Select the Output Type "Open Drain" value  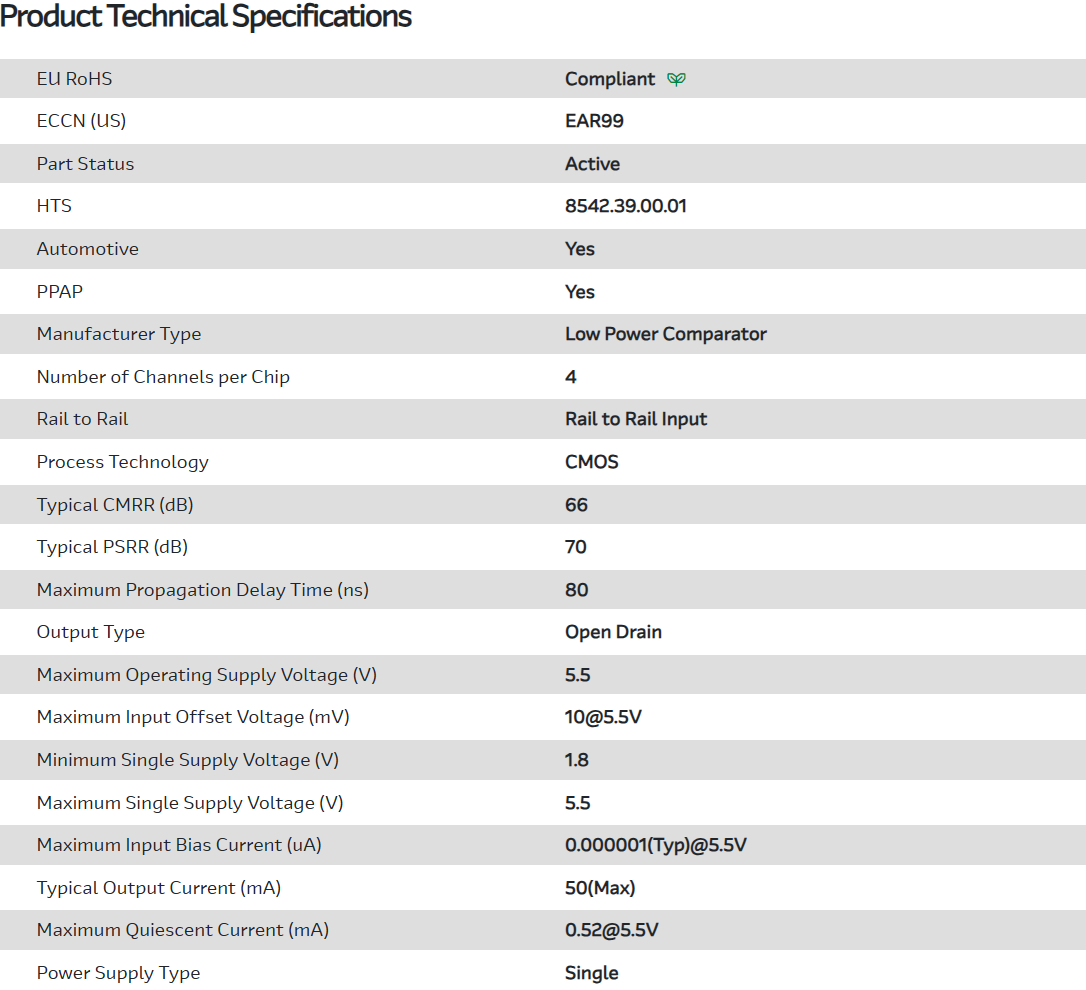coord(613,632)
